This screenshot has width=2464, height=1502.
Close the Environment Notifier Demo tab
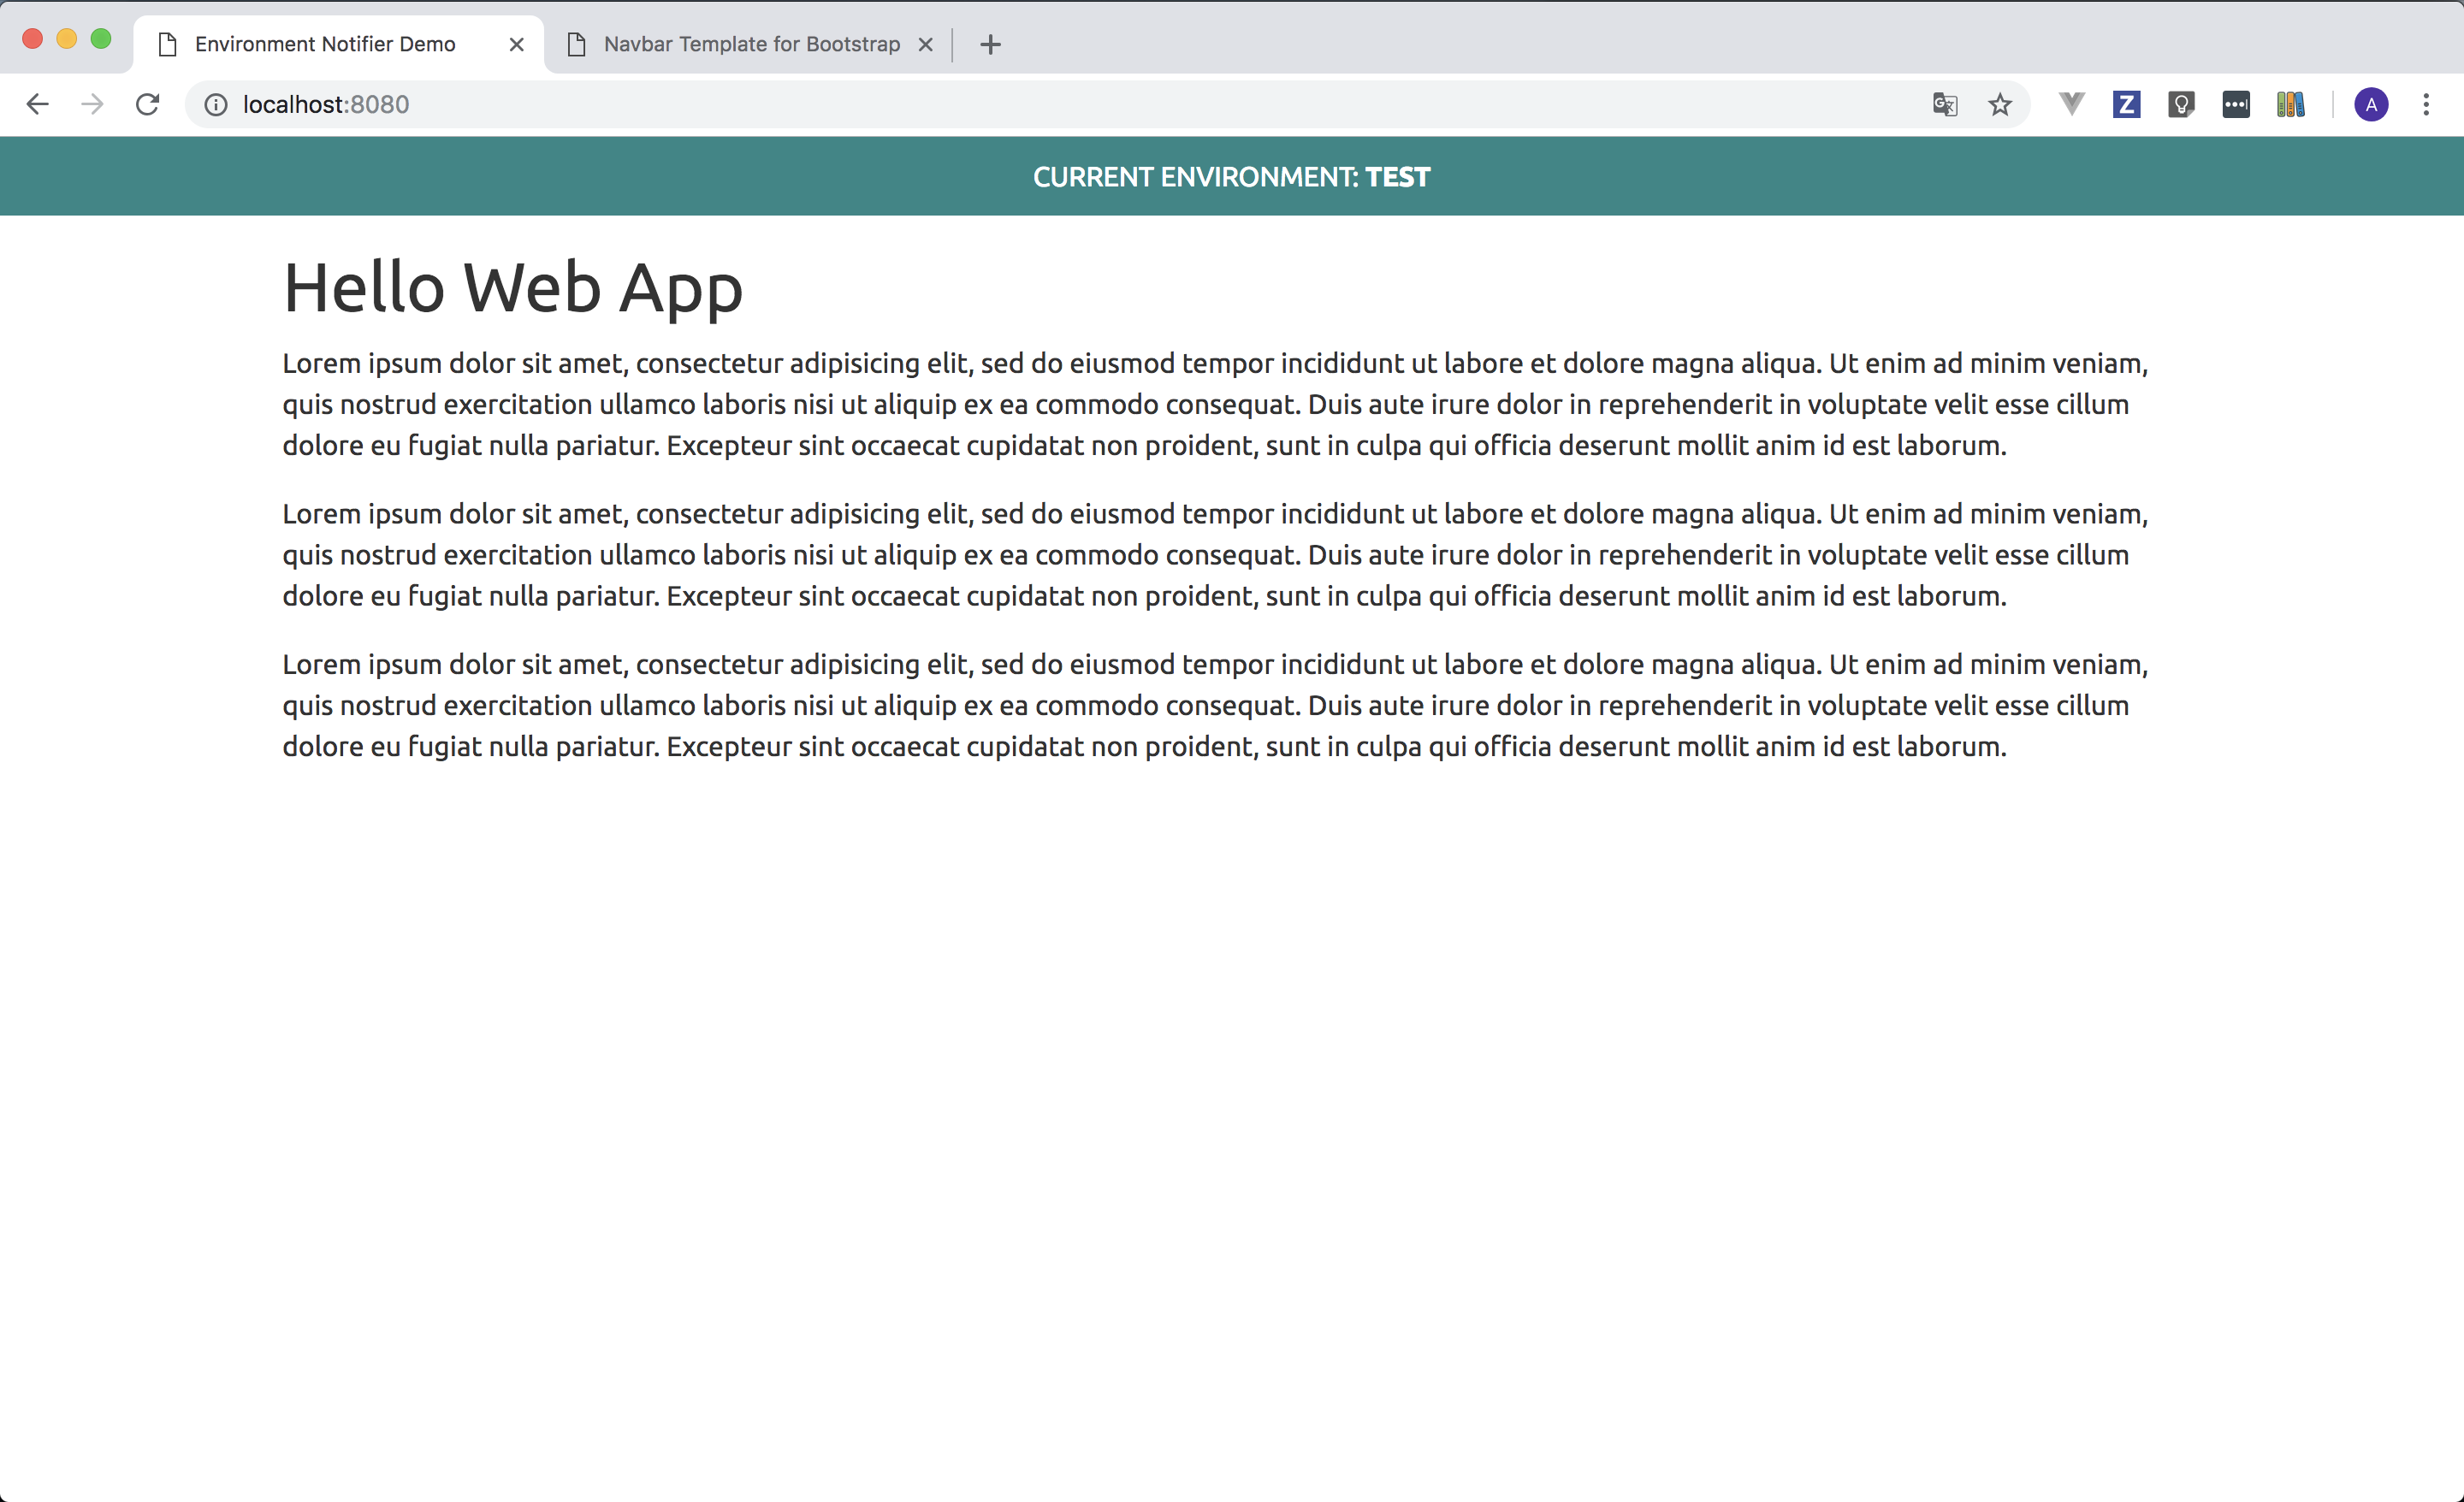click(x=516, y=44)
